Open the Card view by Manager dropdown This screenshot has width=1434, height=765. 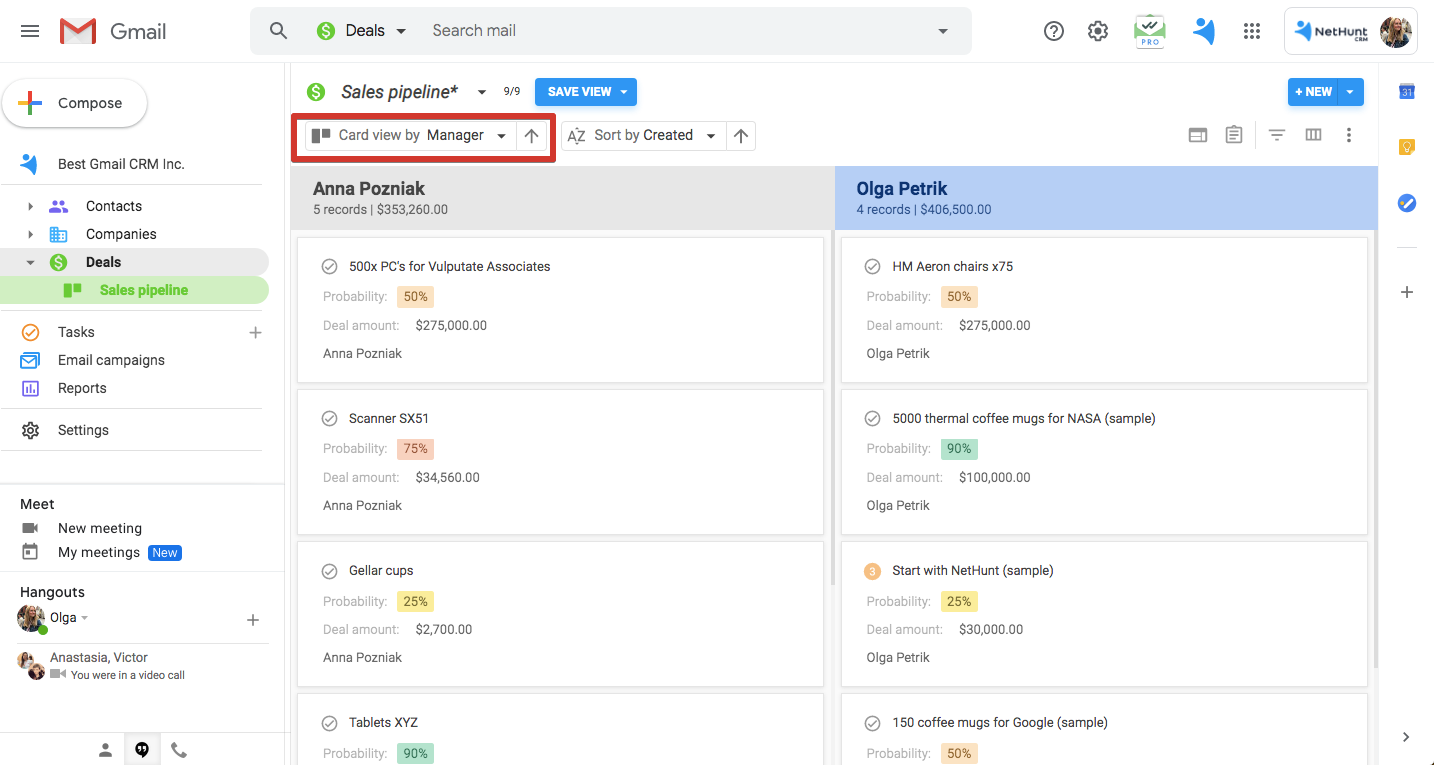coord(411,136)
